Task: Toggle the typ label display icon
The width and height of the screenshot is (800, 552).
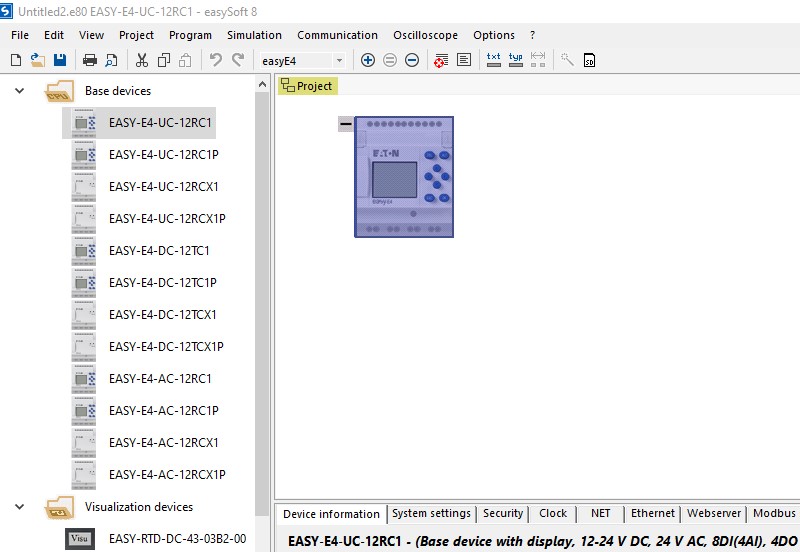Action: (516, 60)
